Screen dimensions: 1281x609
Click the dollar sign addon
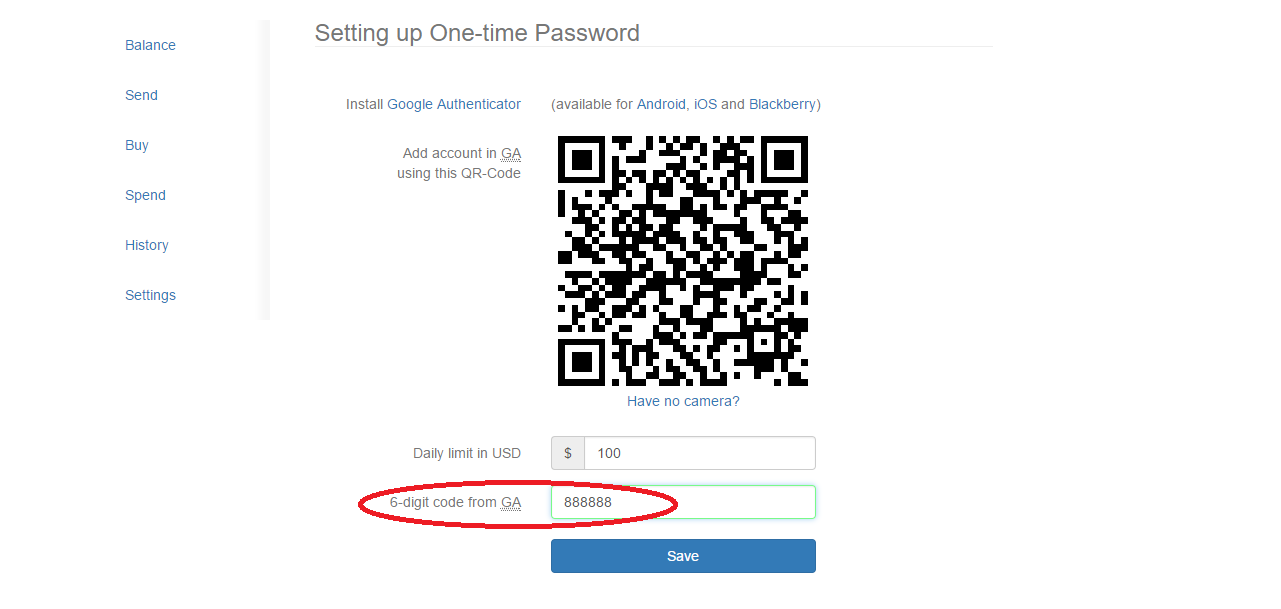[568, 453]
